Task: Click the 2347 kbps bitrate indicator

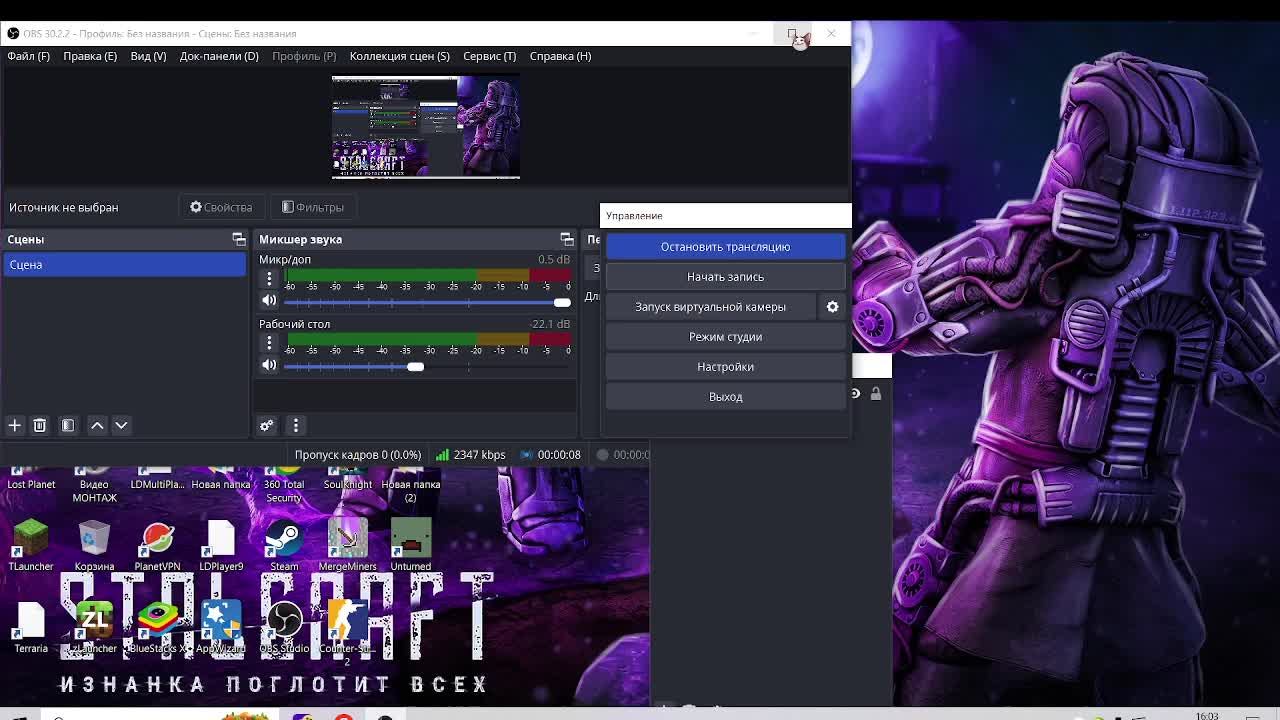Action: (x=470, y=455)
